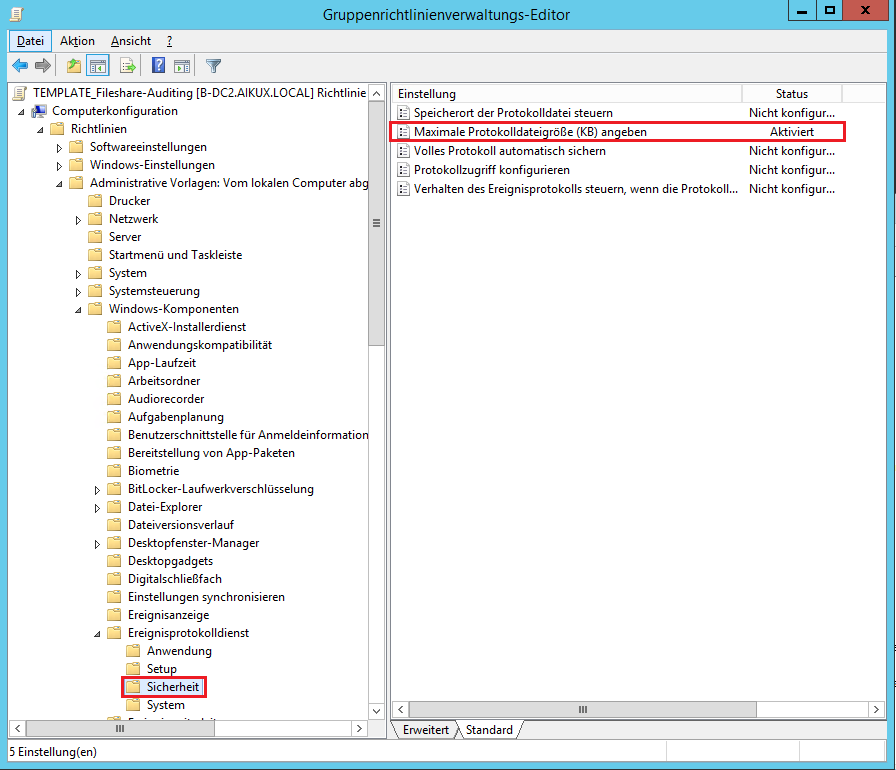Click the folder icon of Audiorecorder
Screen dimensions: 896x770
click(114, 399)
